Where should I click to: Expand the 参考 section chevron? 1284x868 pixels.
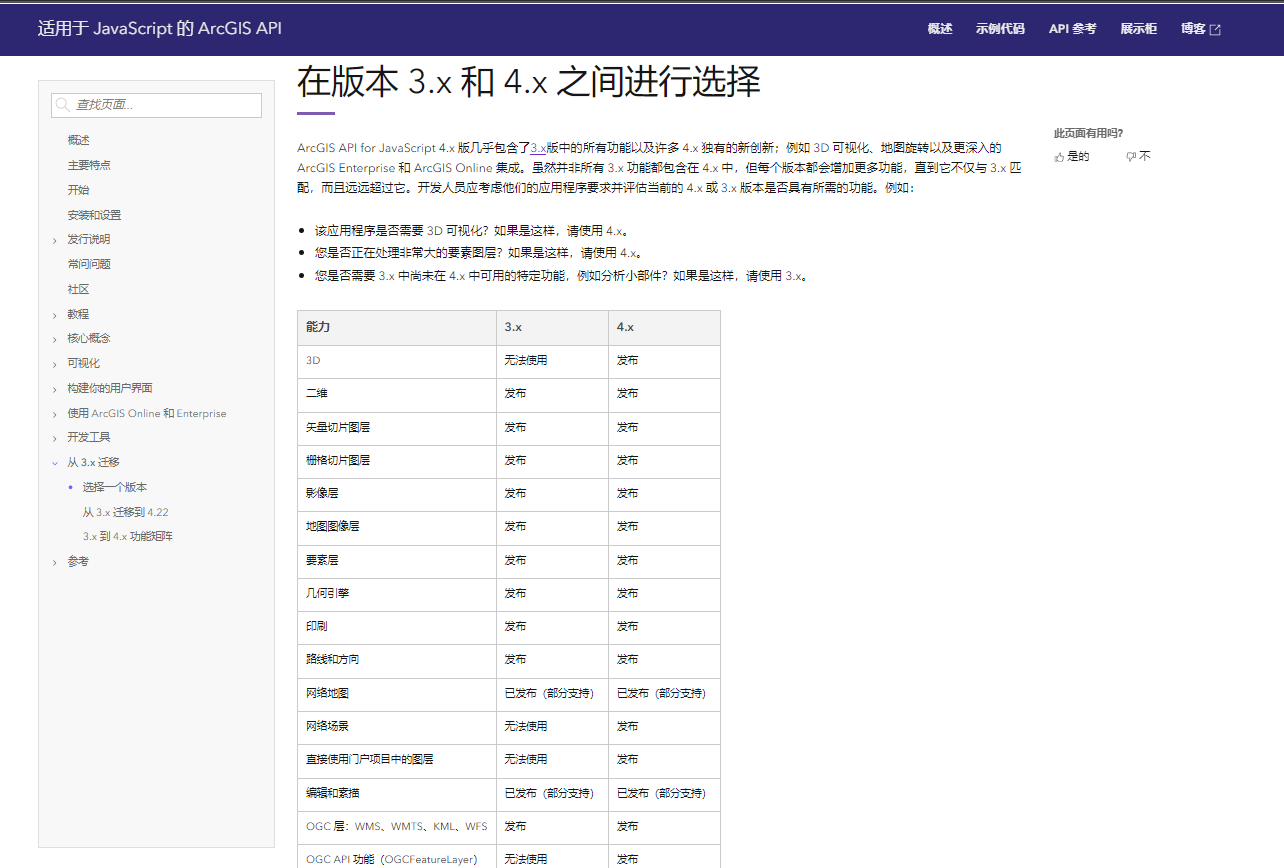click(55, 563)
